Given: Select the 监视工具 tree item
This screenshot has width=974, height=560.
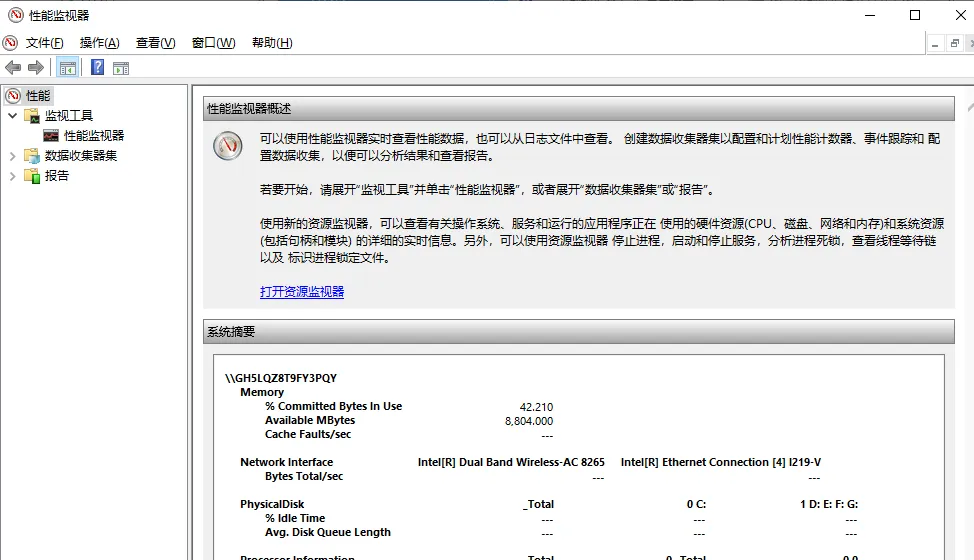Looking at the screenshot, I should pos(68,115).
